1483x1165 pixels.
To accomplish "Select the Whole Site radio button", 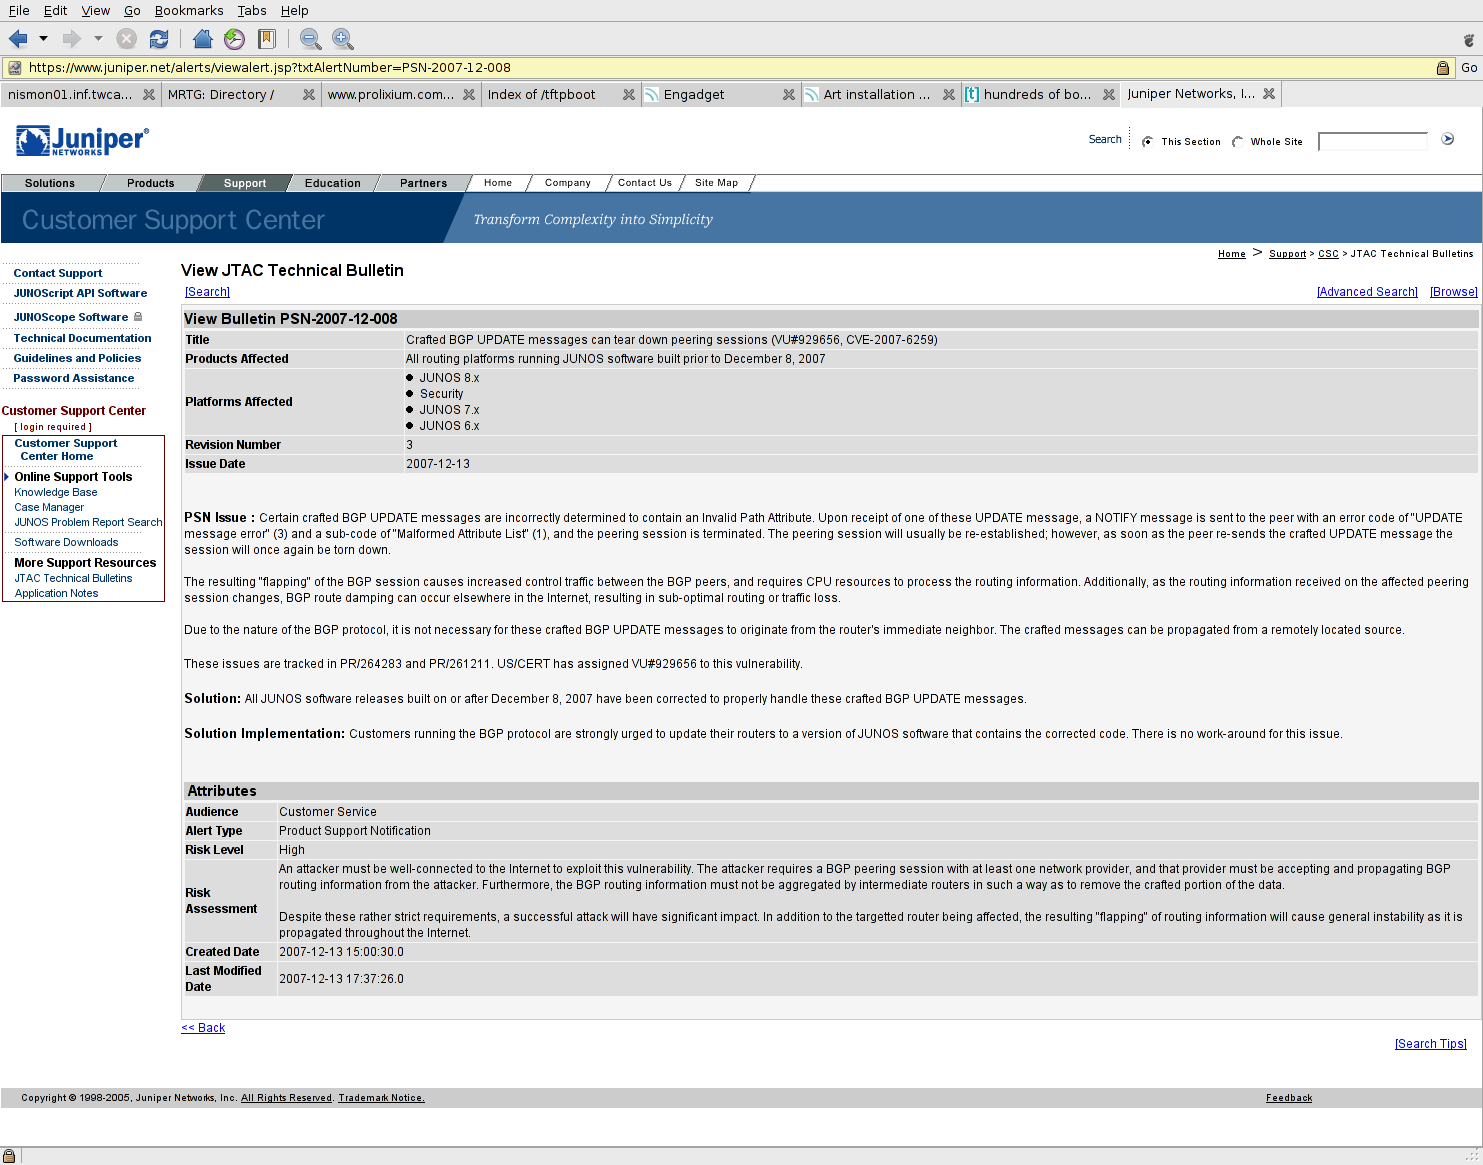I will [1238, 141].
